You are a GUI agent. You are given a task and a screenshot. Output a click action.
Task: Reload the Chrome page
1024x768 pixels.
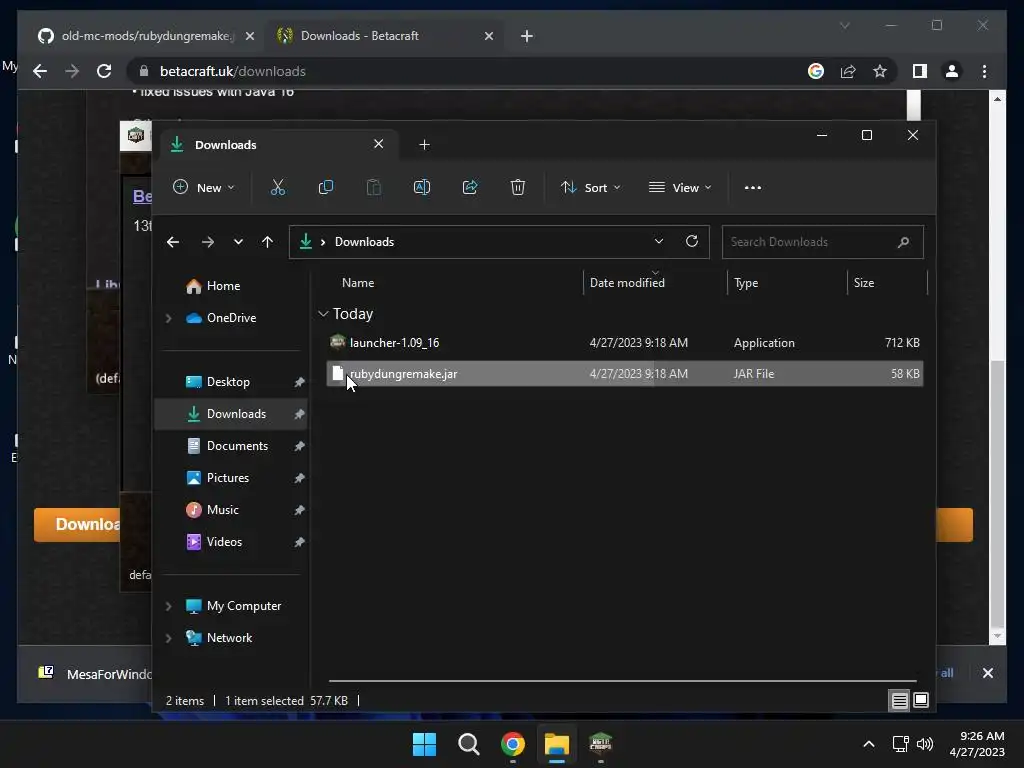point(104,71)
